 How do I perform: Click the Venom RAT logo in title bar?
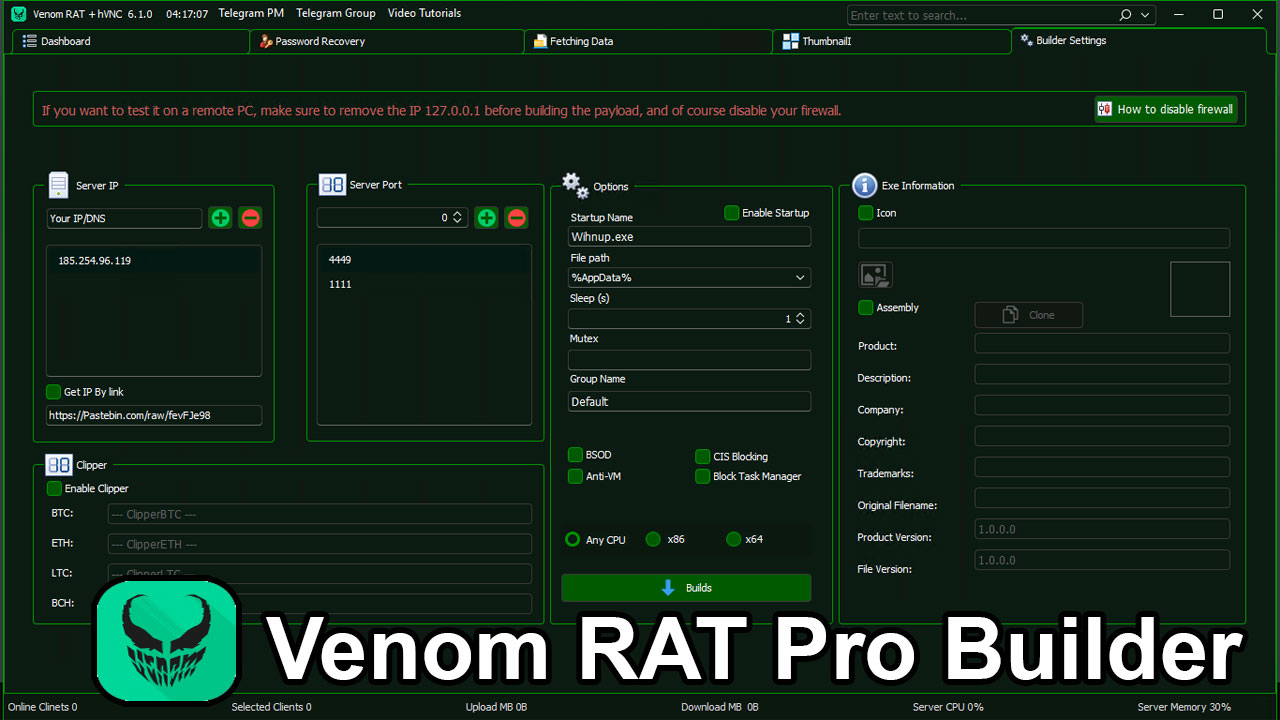[18, 14]
